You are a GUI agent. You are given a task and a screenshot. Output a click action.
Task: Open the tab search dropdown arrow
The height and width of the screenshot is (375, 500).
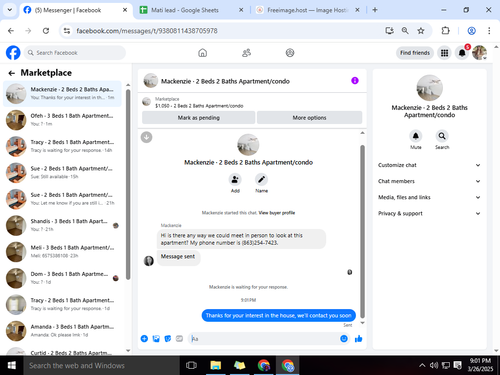(x=10, y=10)
